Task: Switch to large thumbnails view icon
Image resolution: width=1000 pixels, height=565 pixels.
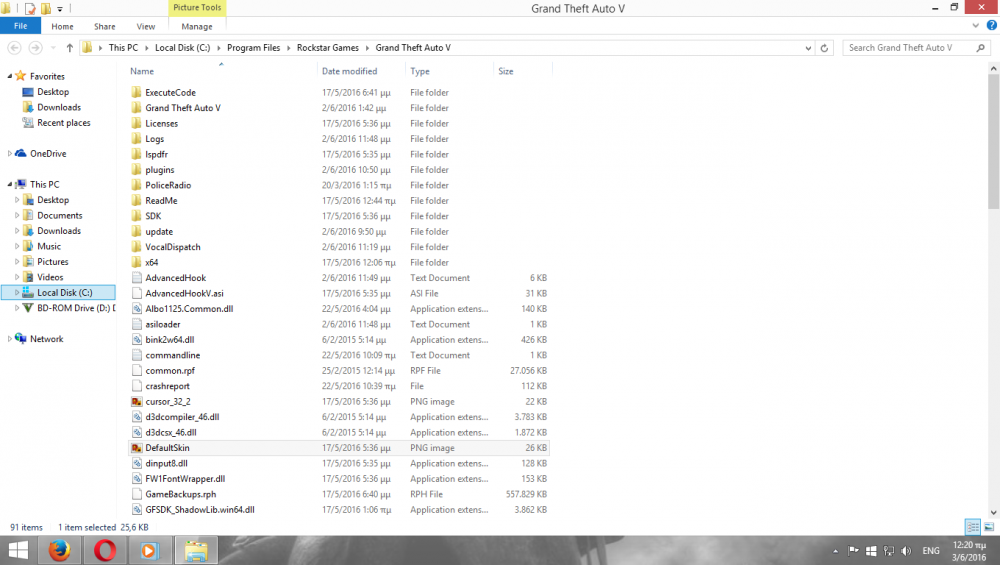Action: 989,527
